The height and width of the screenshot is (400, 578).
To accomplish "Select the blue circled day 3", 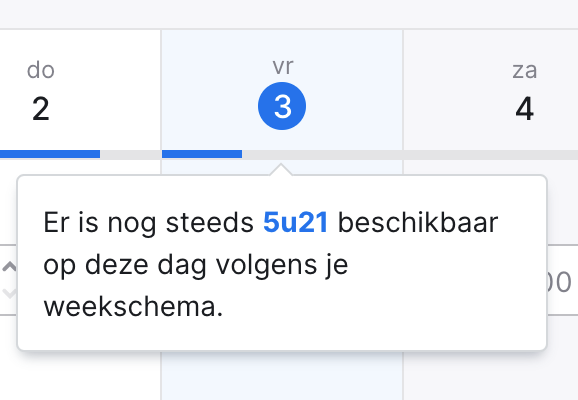I will point(282,106).
